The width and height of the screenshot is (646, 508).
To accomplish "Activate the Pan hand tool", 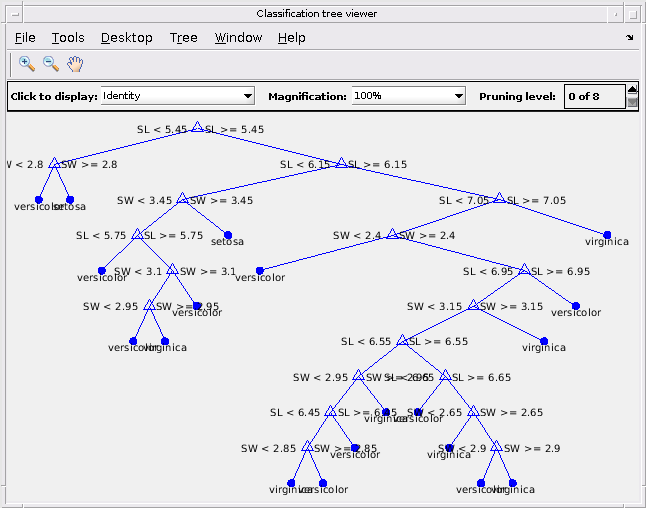I will [75, 64].
